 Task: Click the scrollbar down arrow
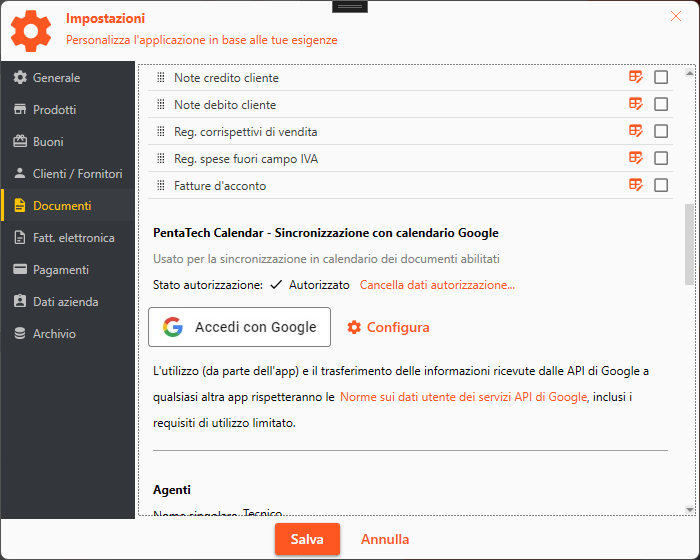click(690, 509)
